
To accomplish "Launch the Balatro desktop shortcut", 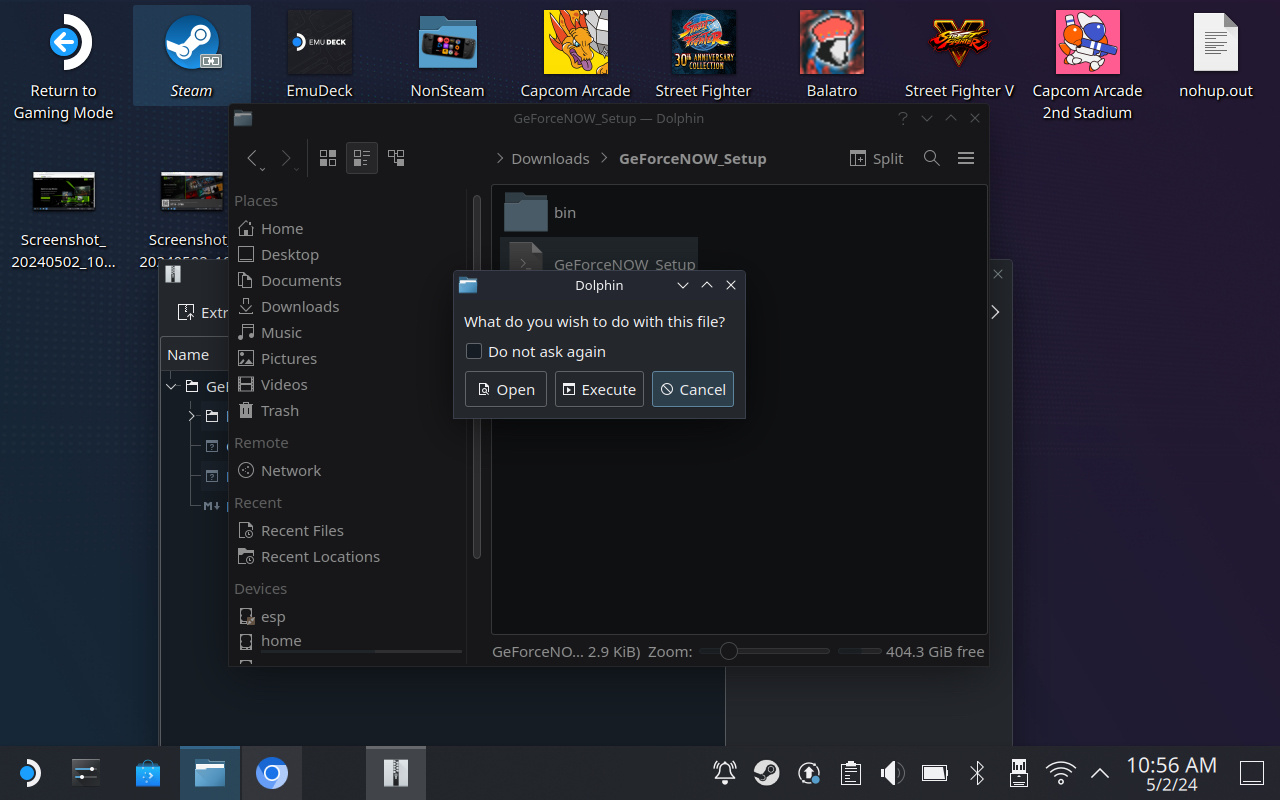I will pyautogui.click(x=831, y=55).
